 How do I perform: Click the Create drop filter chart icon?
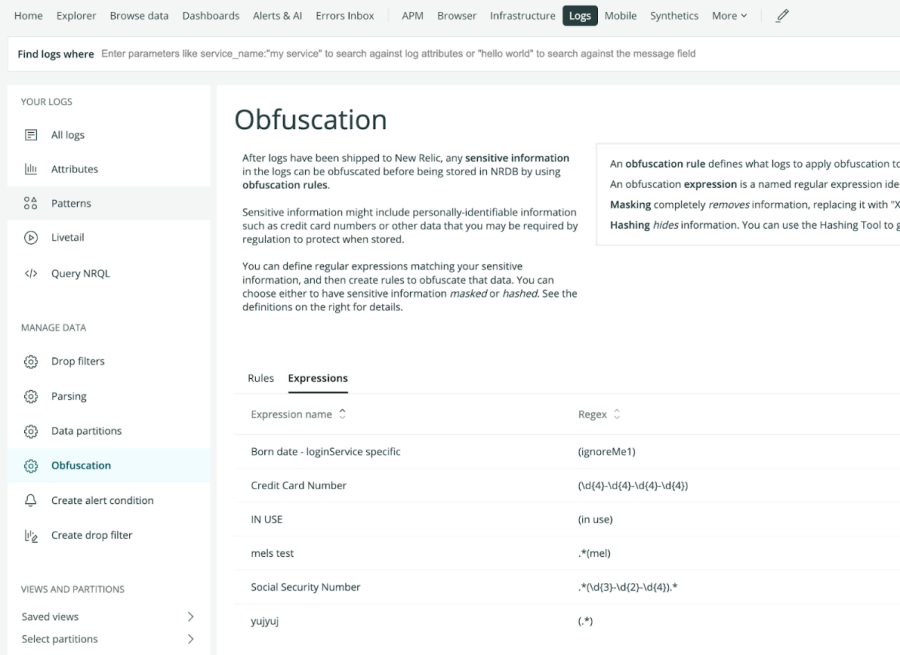tap(31, 536)
